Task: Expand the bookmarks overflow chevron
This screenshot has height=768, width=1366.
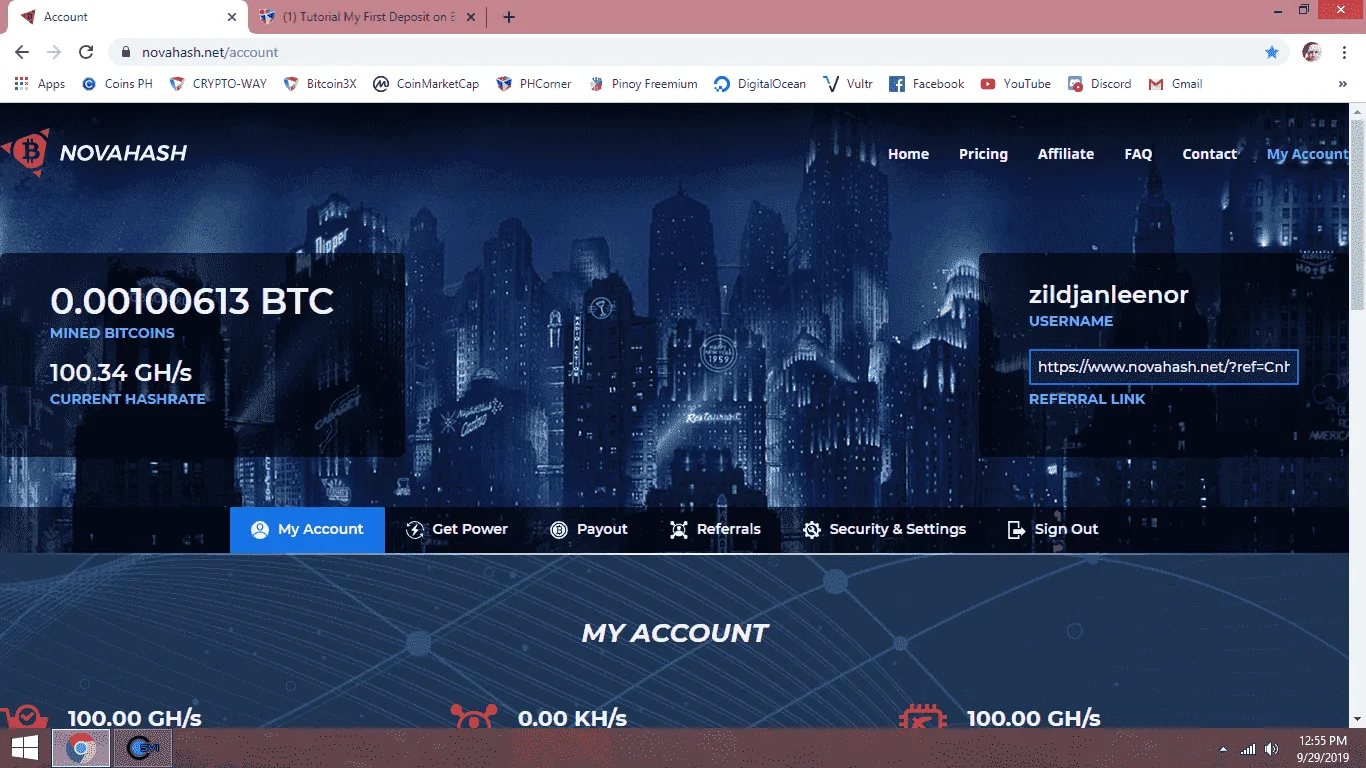Action: pyautogui.click(x=1343, y=84)
